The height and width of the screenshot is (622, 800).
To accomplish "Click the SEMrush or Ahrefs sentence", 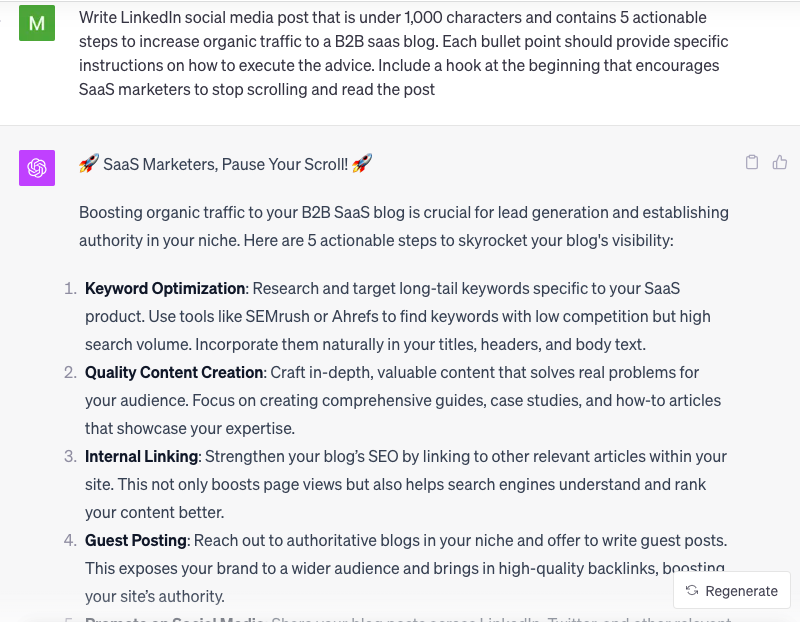I will tap(400, 316).
